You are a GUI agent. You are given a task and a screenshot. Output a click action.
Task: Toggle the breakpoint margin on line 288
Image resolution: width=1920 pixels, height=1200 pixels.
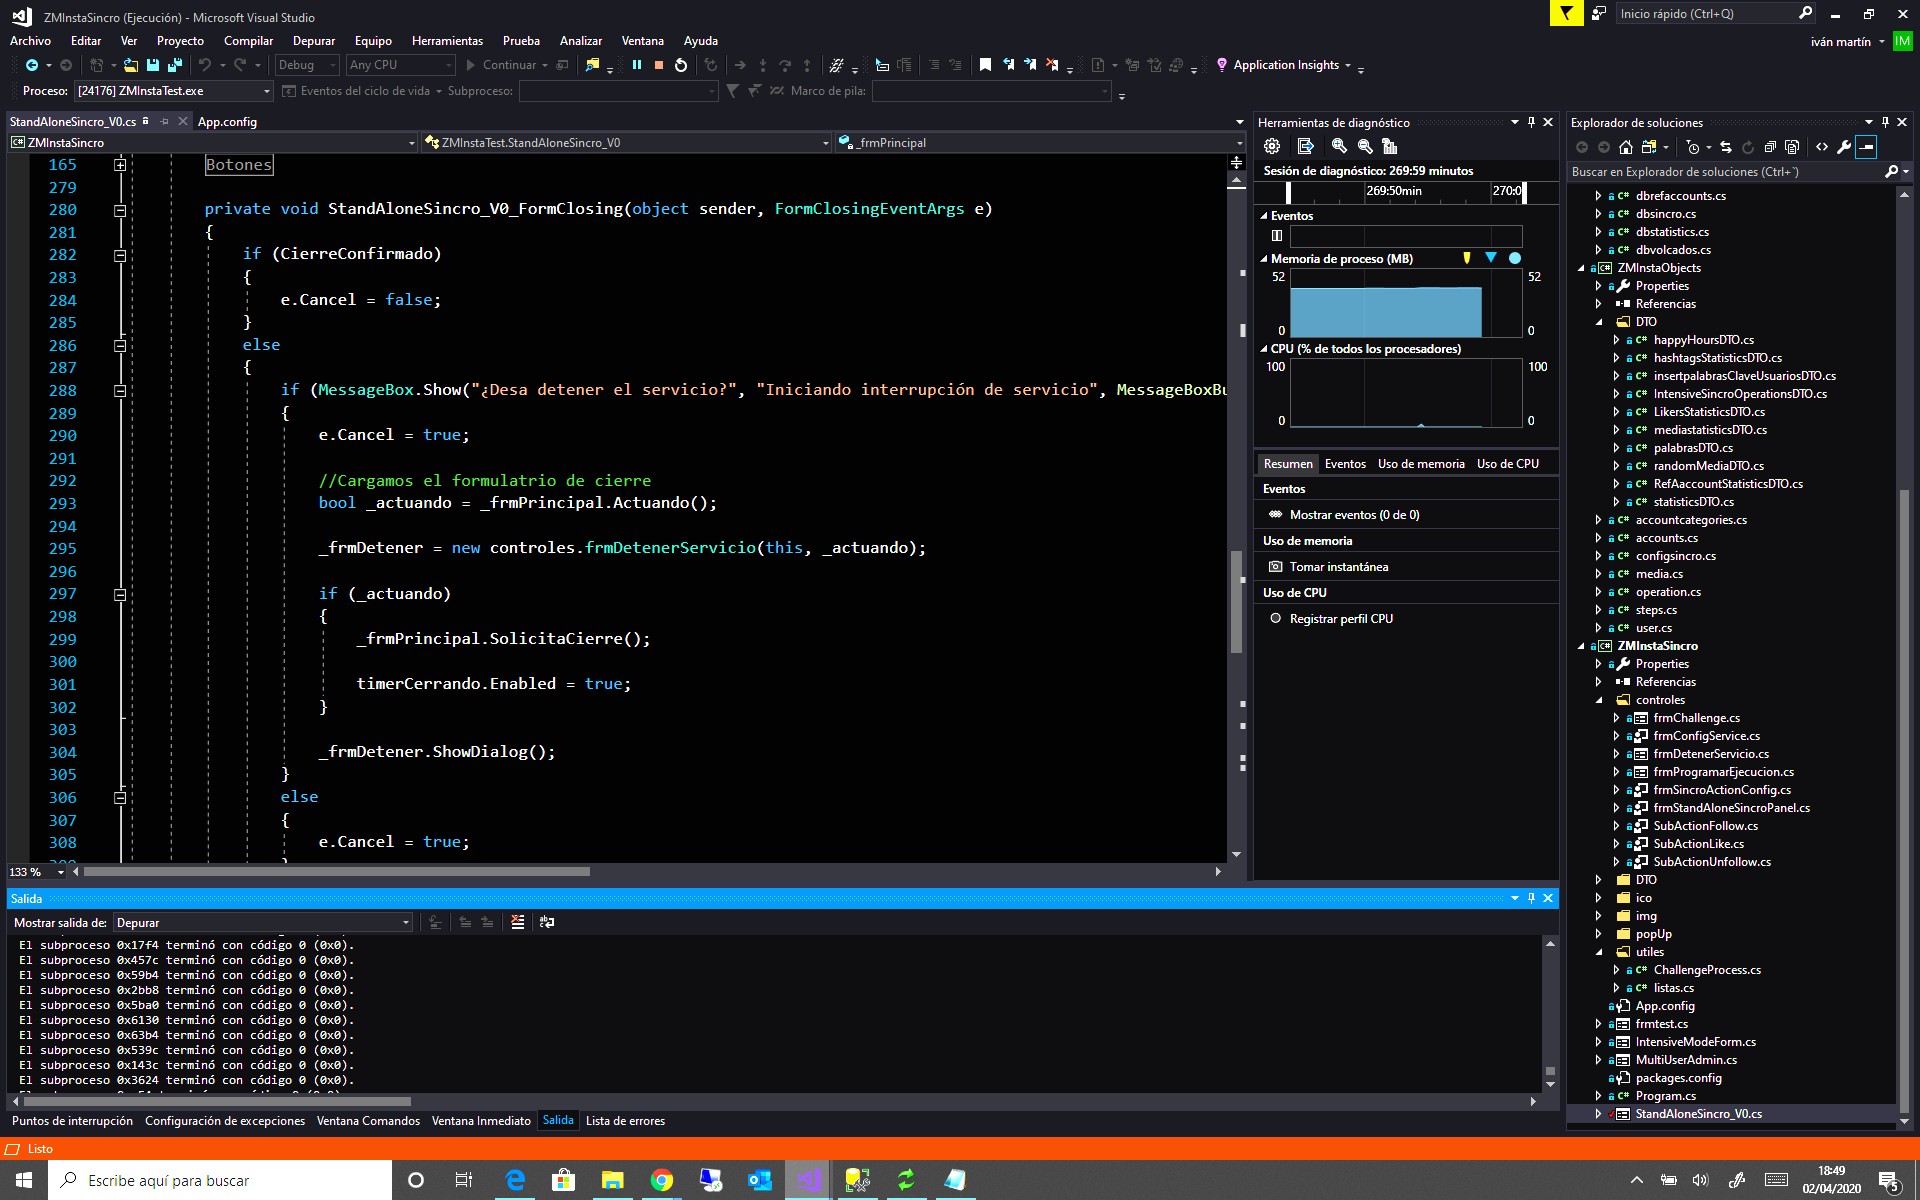click(x=18, y=390)
